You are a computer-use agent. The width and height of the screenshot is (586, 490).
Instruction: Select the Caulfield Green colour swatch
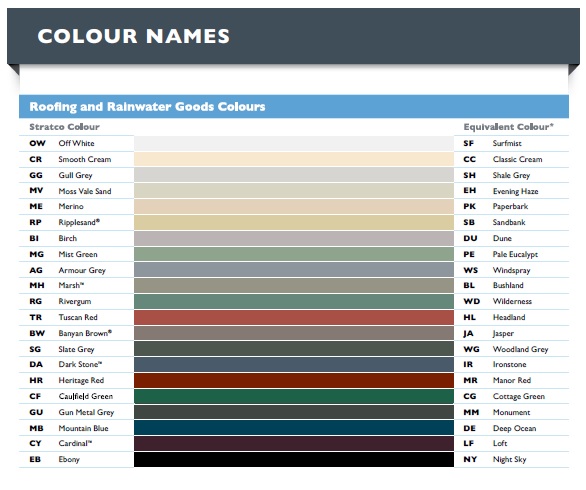click(294, 397)
